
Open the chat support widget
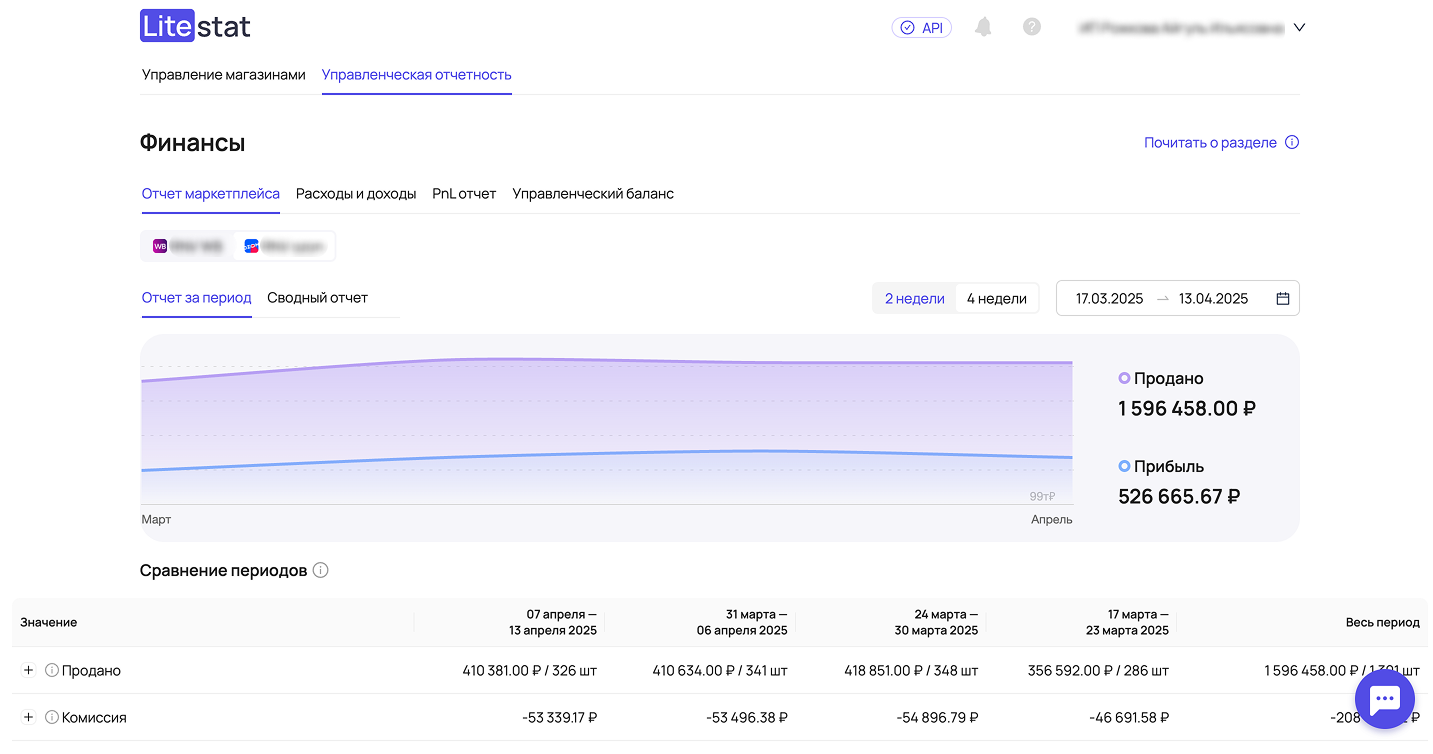click(x=1384, y=700)
